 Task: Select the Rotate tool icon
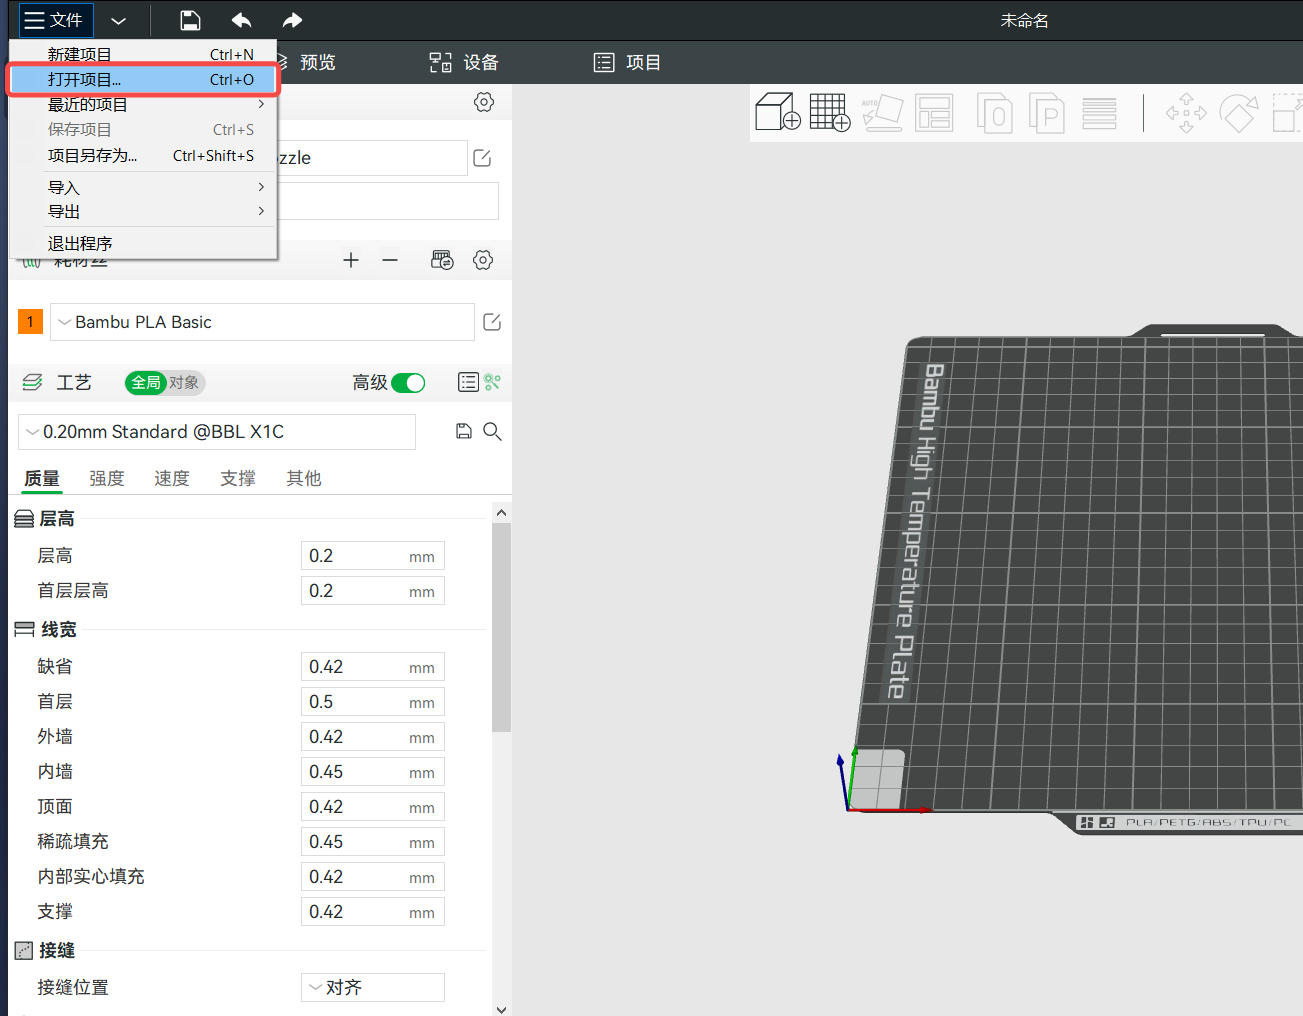point(1239,112)
